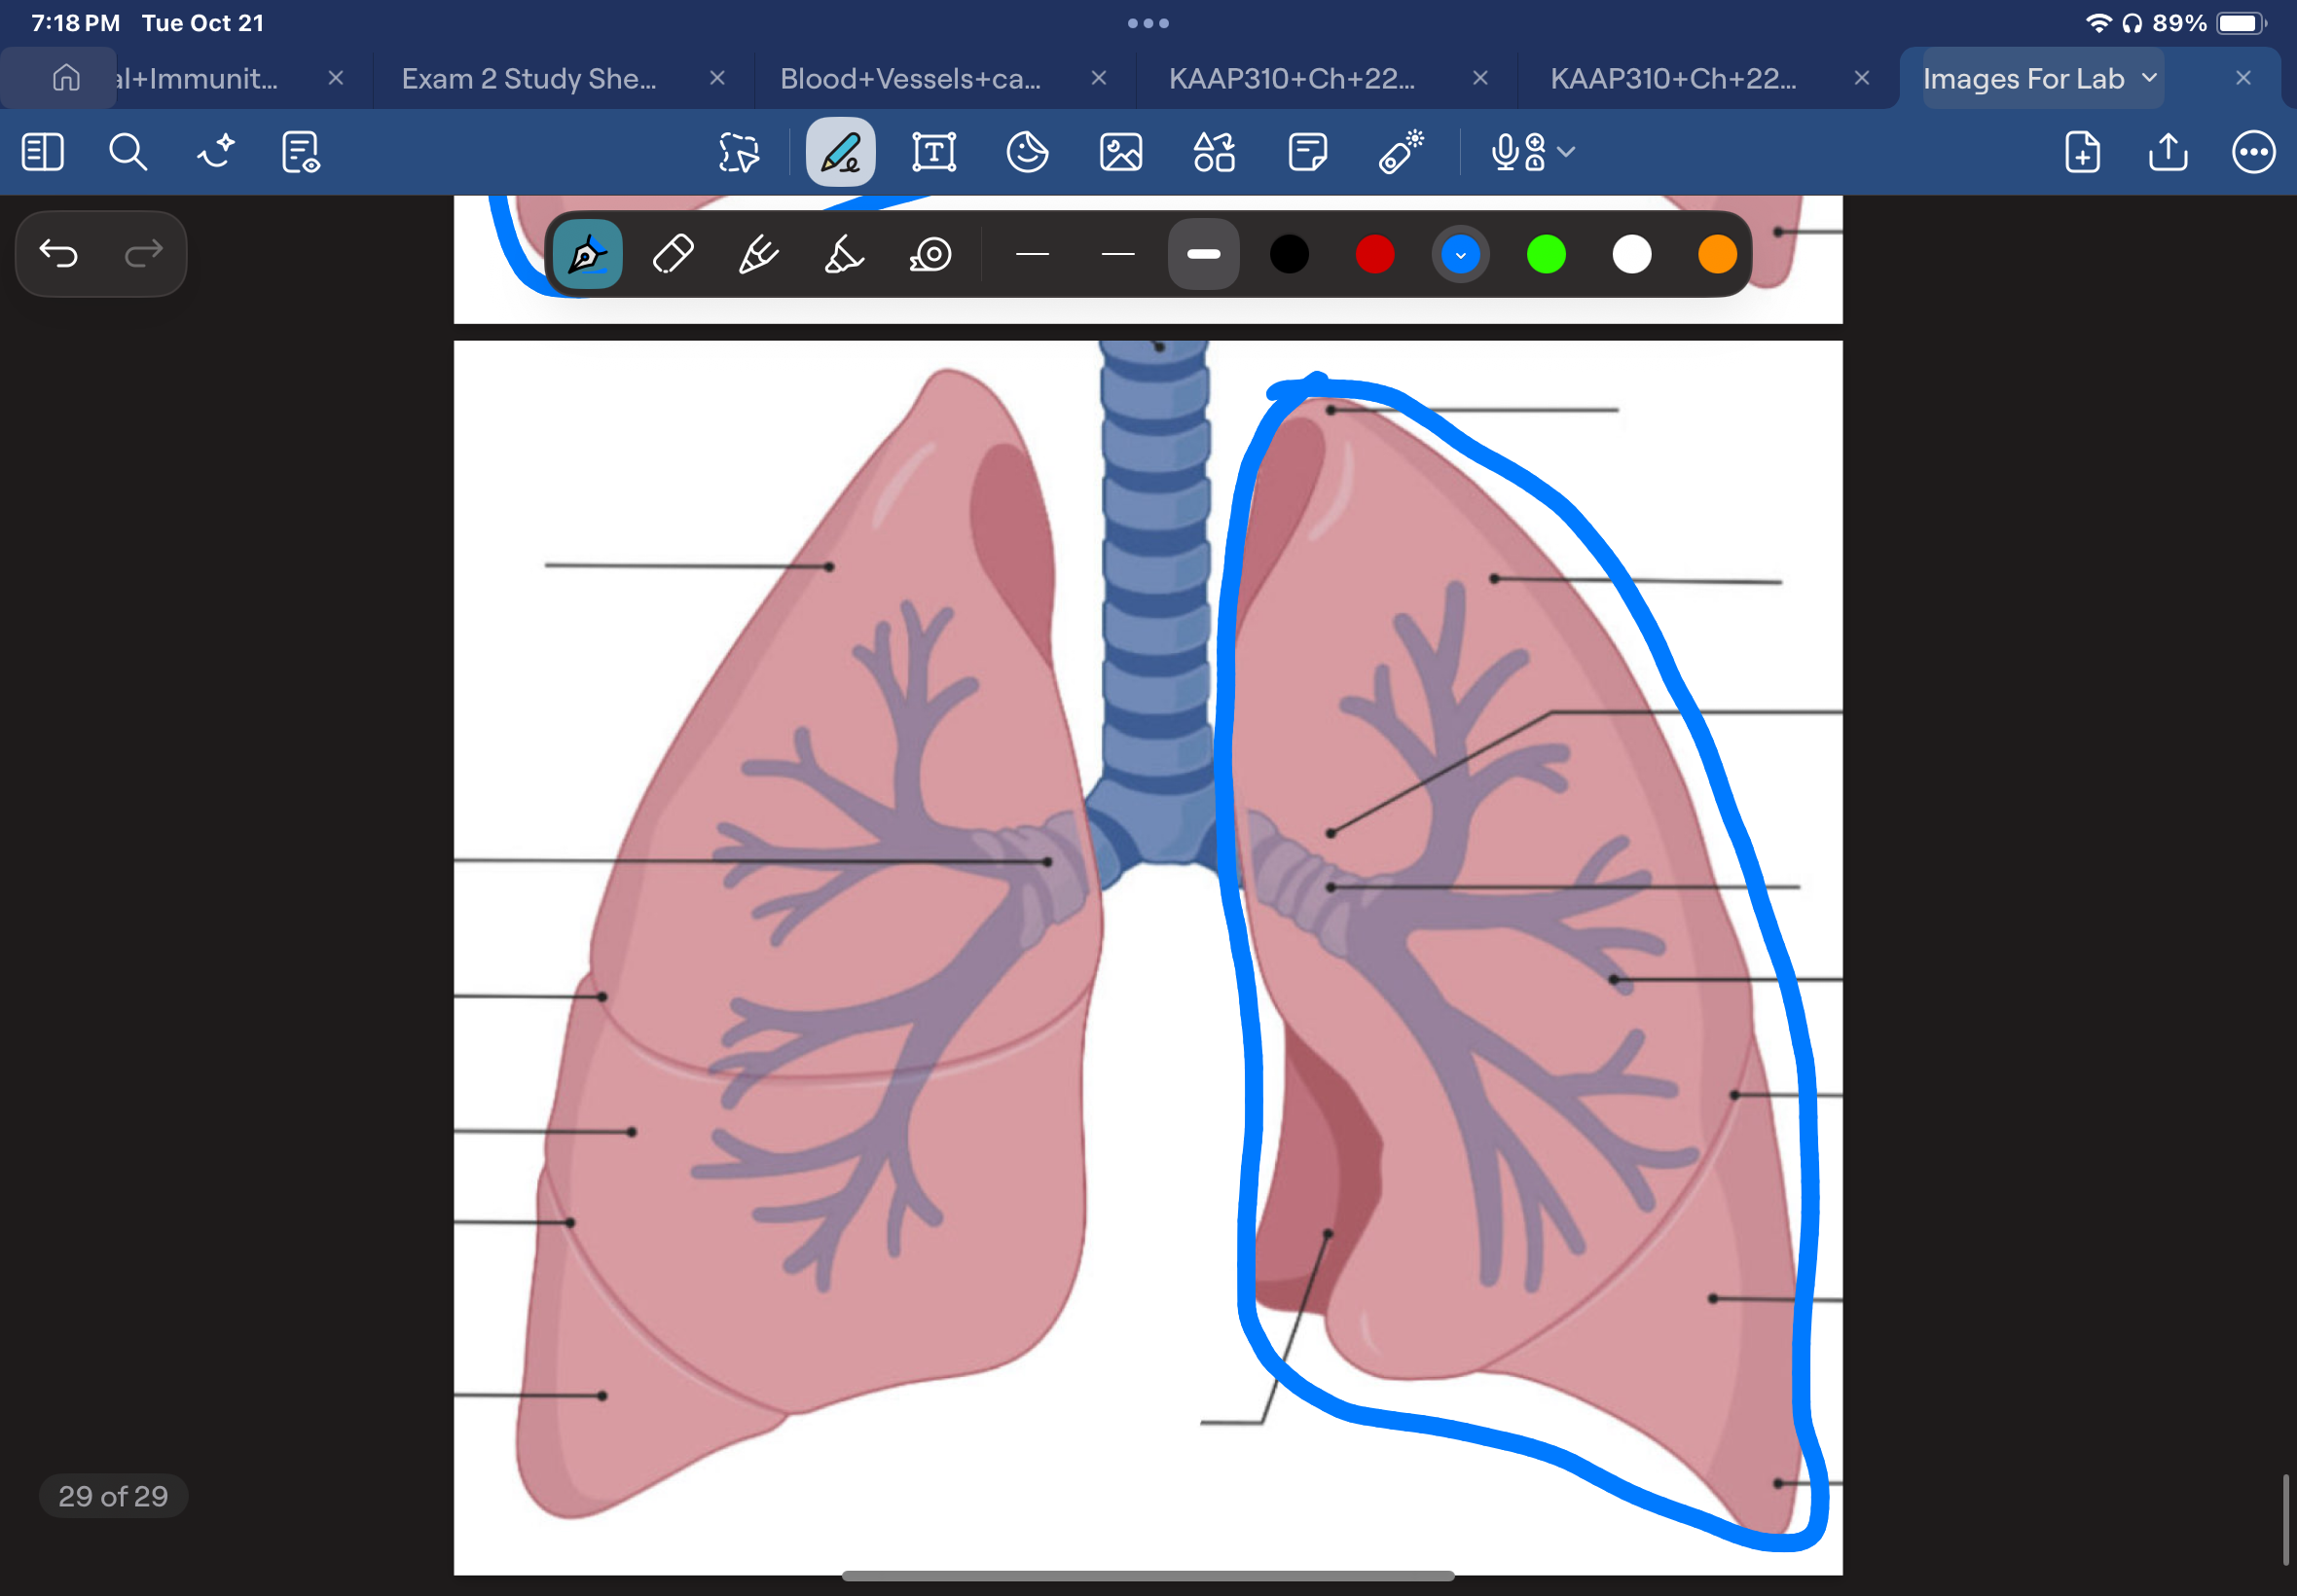Enable the fountain pen tool
2297x1596 pixels.
coord(586,254)
